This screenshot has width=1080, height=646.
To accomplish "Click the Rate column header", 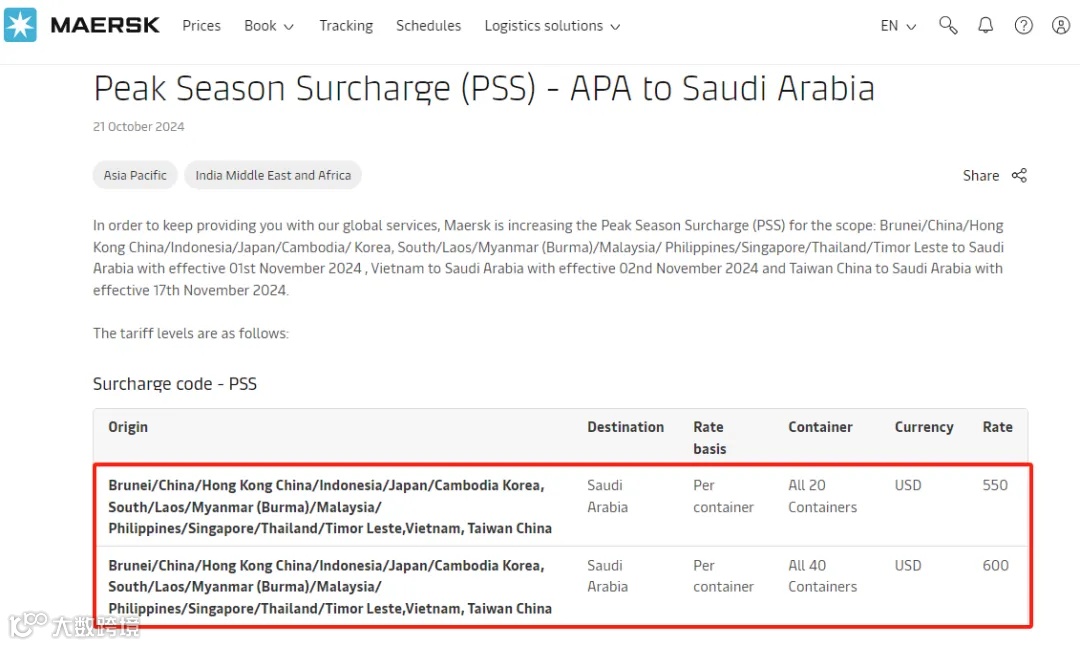I will 997,427.
